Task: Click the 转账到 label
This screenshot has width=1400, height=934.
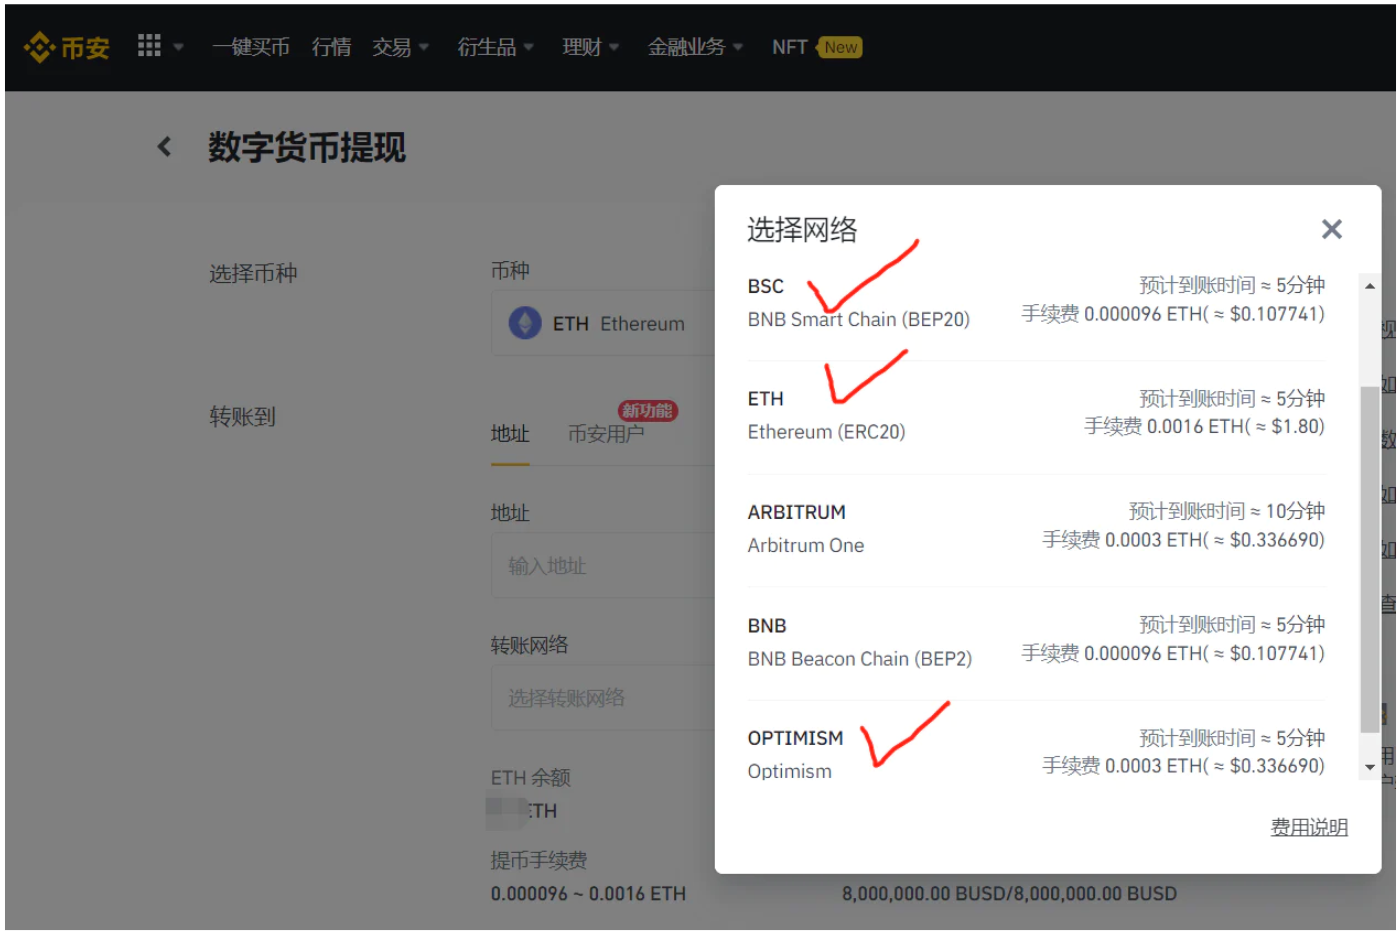Action: pos(242,416)
